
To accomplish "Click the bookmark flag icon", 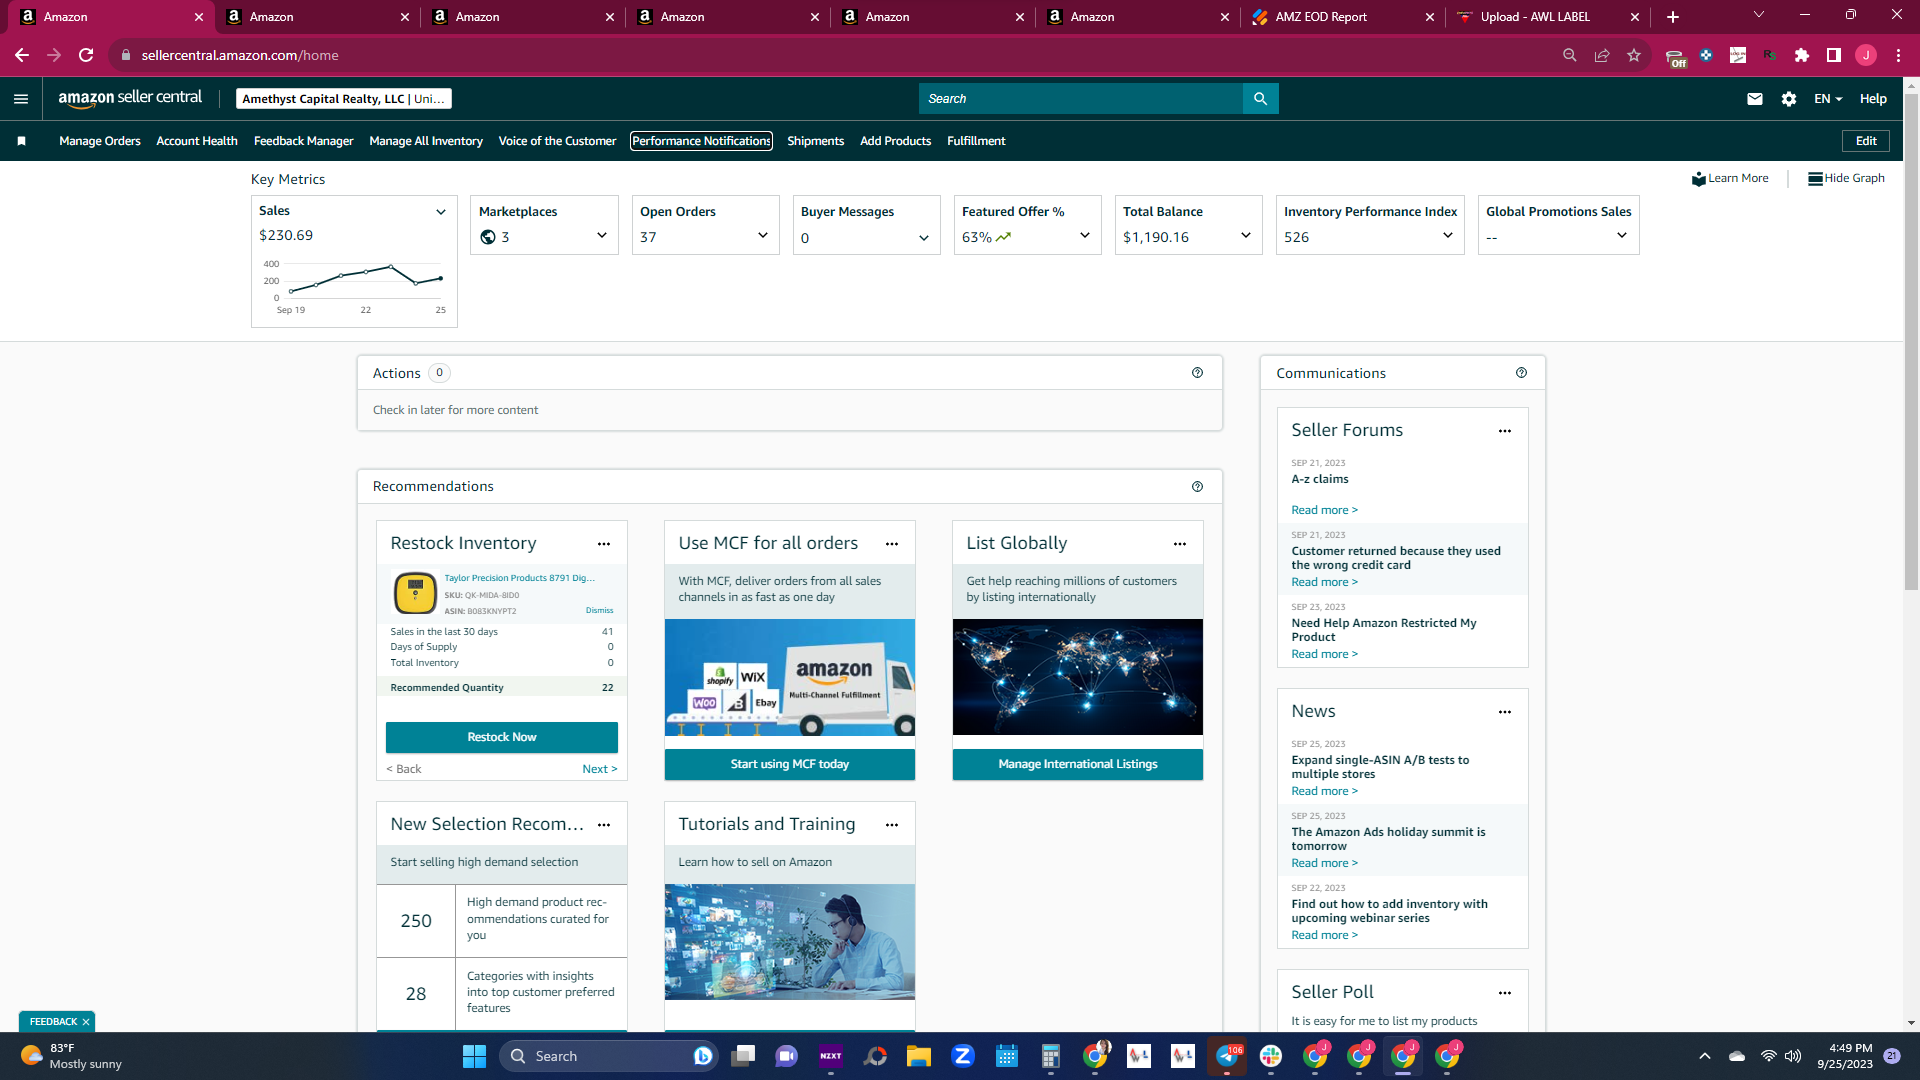I will tap(21, 141).
